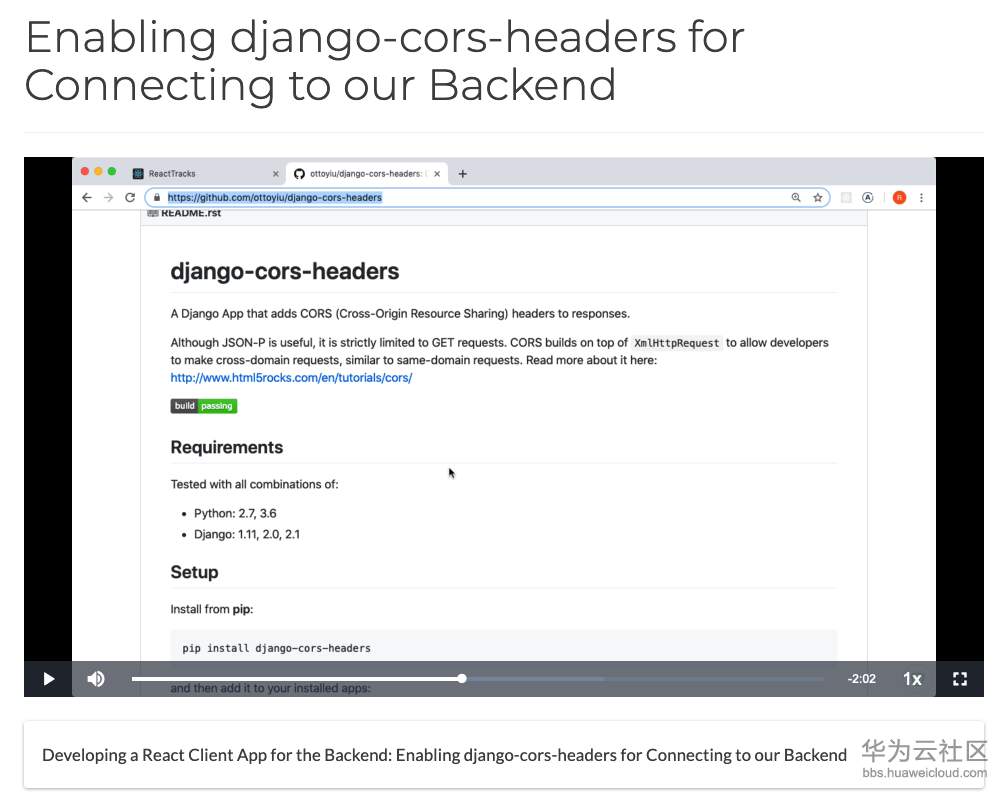Enter fullscreen mode
Viewport: 1008px width, 798px height.
click(x=960, y=679)
